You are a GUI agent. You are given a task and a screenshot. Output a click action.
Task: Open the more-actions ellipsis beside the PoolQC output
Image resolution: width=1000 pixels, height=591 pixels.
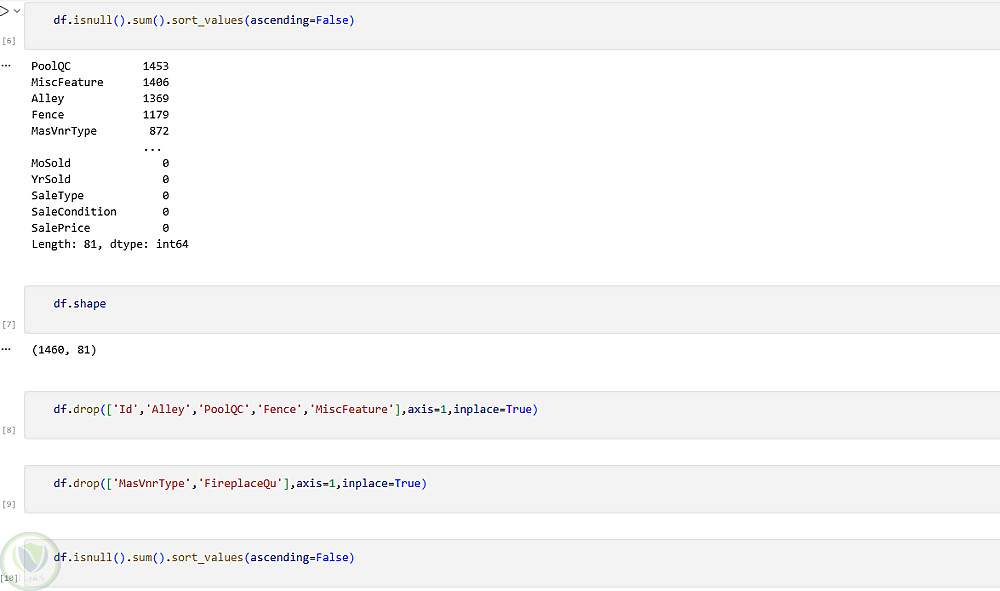(x=5, y=66)
